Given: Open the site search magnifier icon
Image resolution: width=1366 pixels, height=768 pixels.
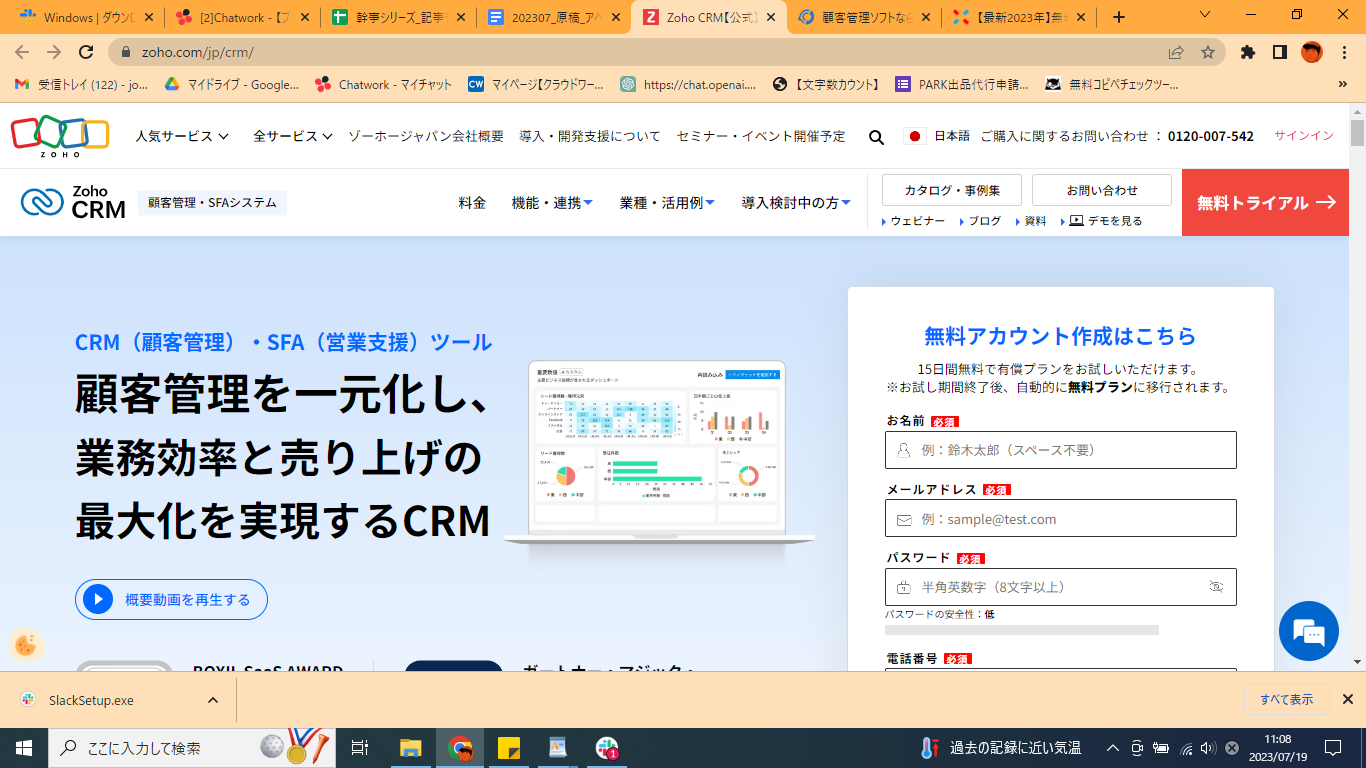Looking at the screenshot, I should (876, 137).
